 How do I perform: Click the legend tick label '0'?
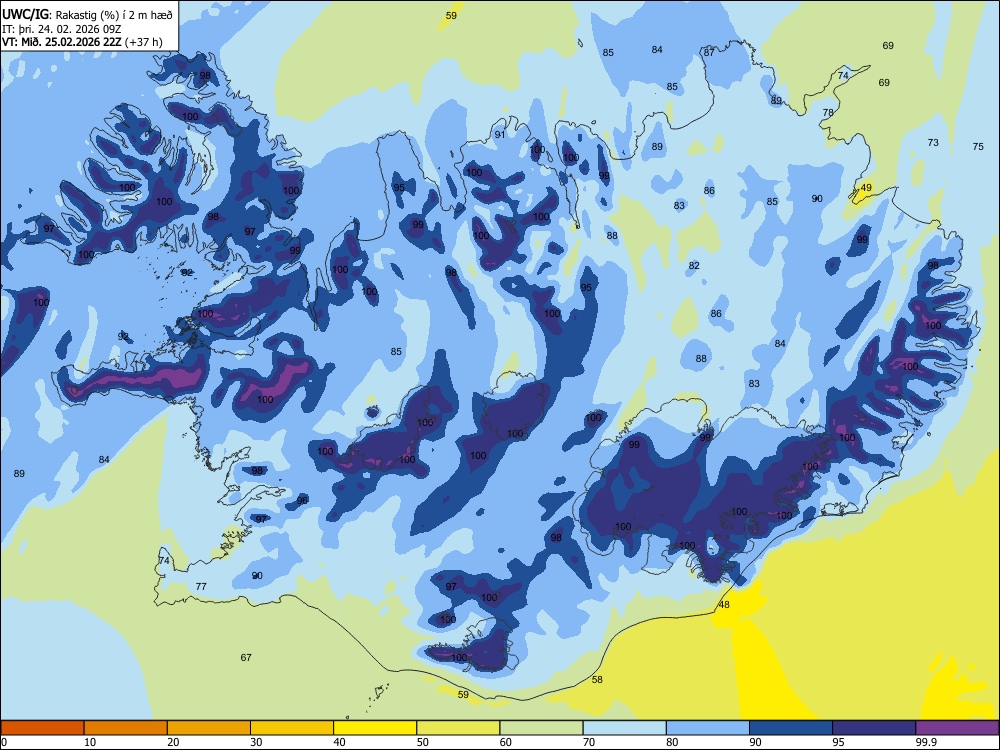click(4, 742)
